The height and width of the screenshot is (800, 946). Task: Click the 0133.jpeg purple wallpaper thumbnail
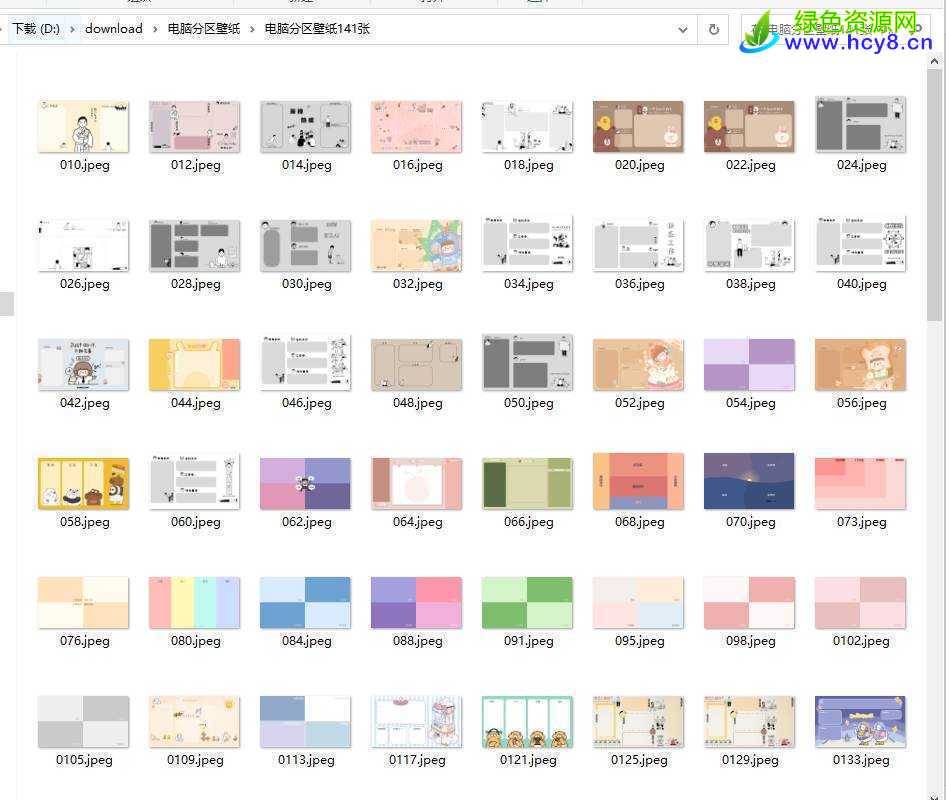860,721
